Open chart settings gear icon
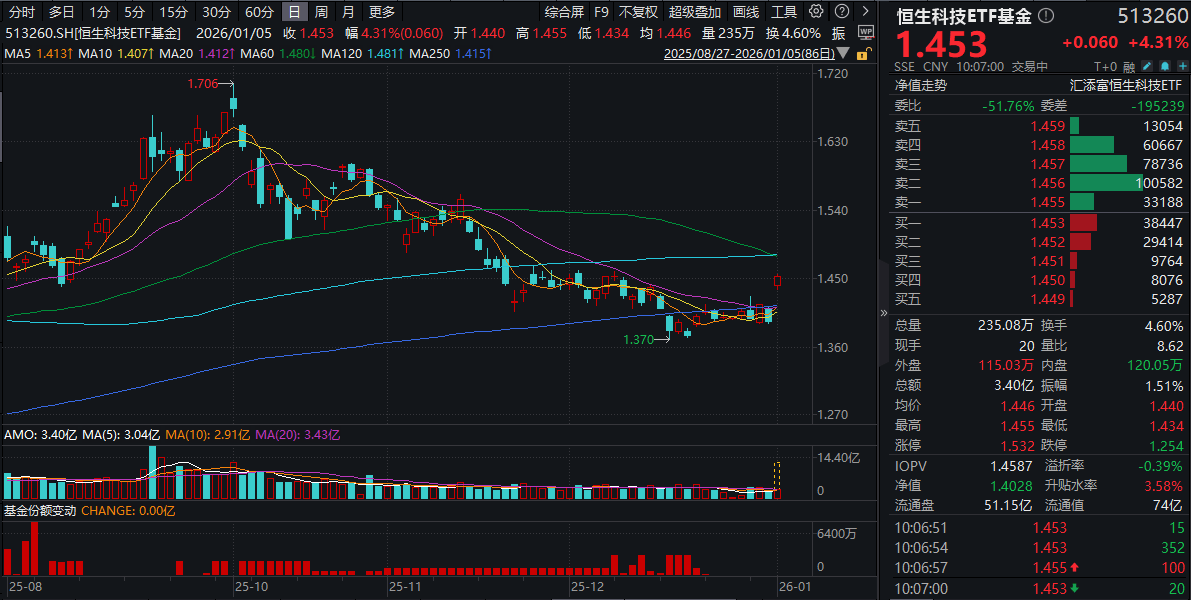This screenshot has width=1191, height=600. (817, 12)
